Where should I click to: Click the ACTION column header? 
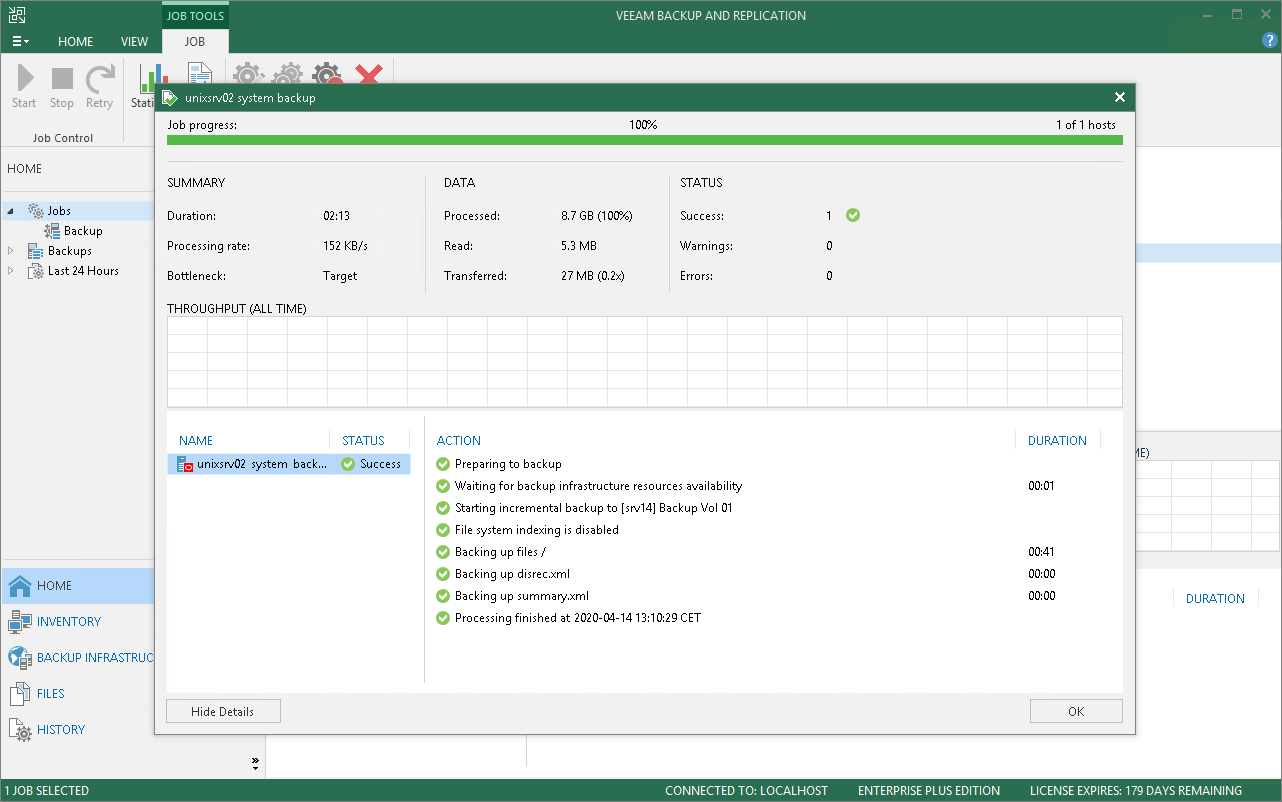coord(459,441)
